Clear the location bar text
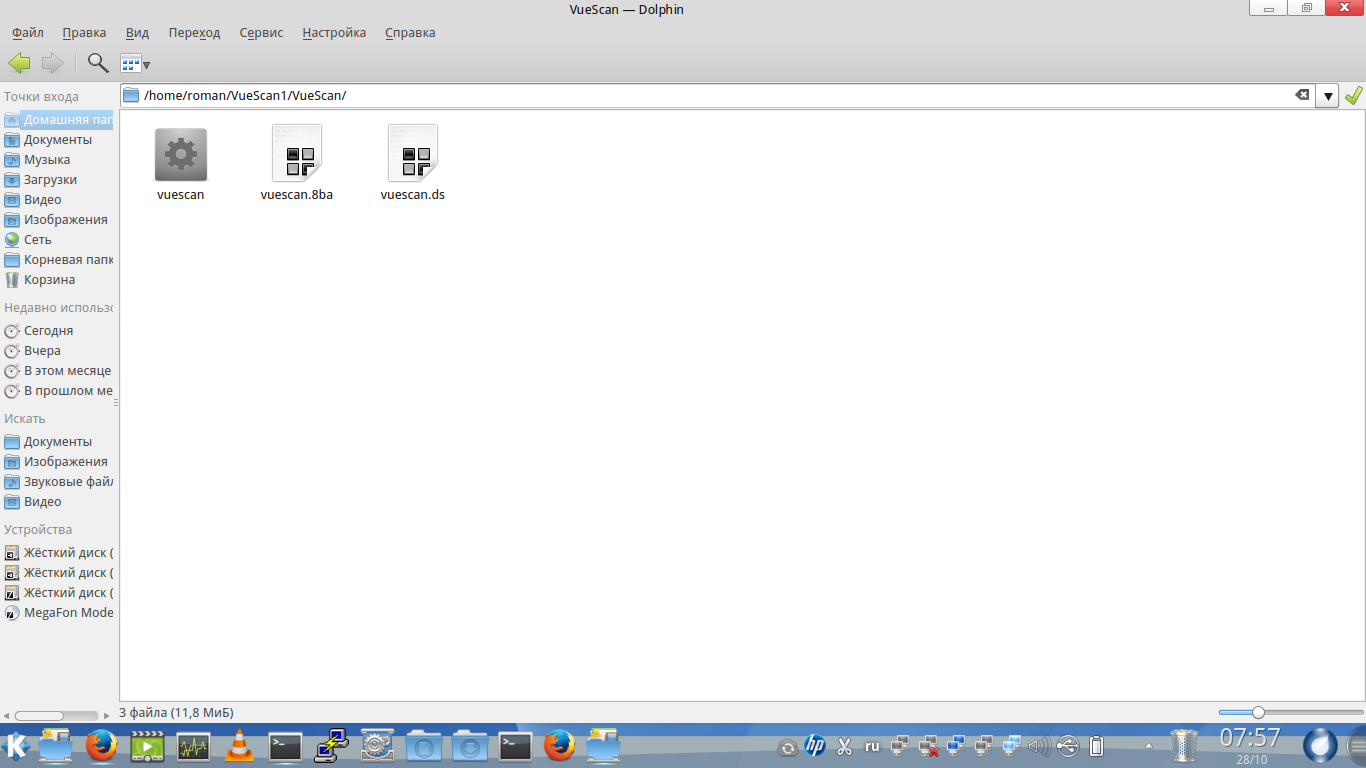1366x768 pixels. click(1302, 95)
